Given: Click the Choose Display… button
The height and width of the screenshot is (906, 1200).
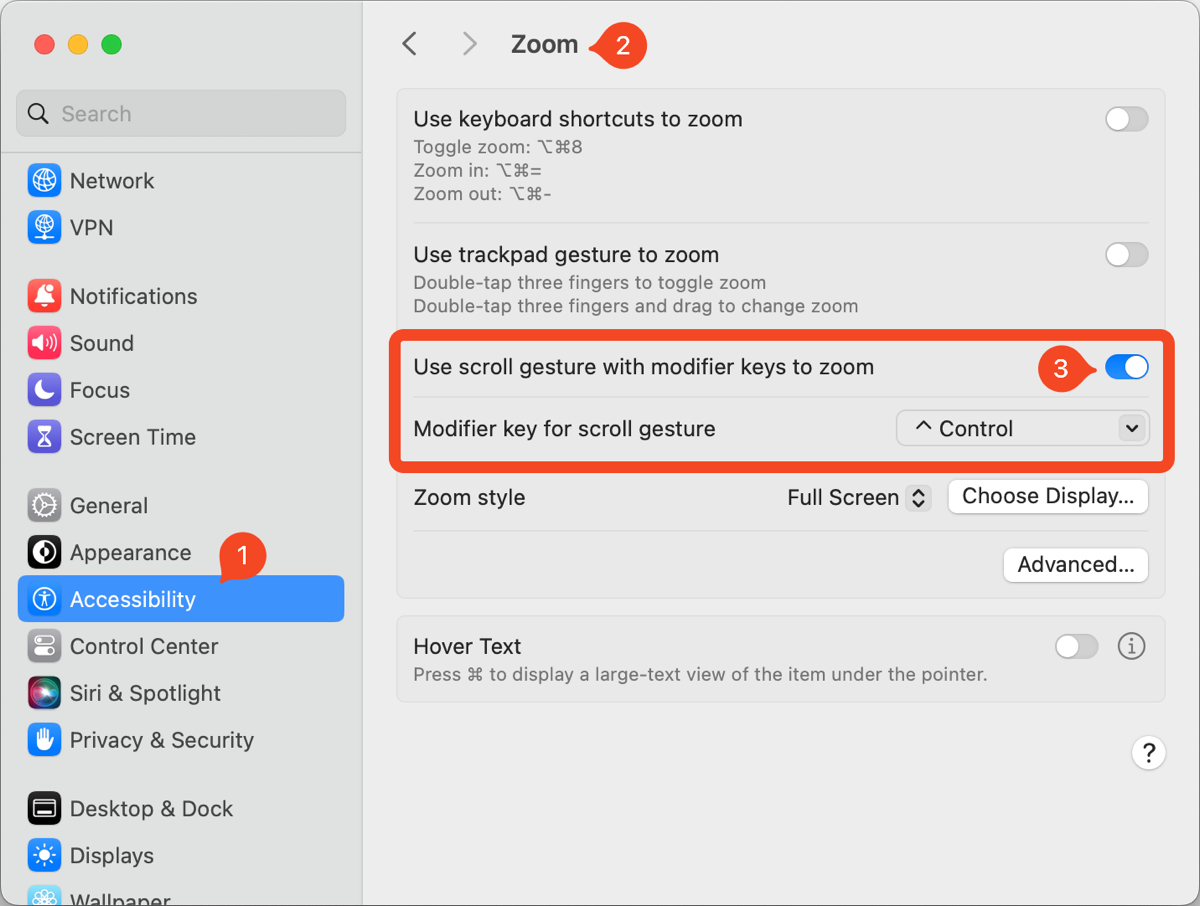Looking at the screenshot, I should [1047, 497].
